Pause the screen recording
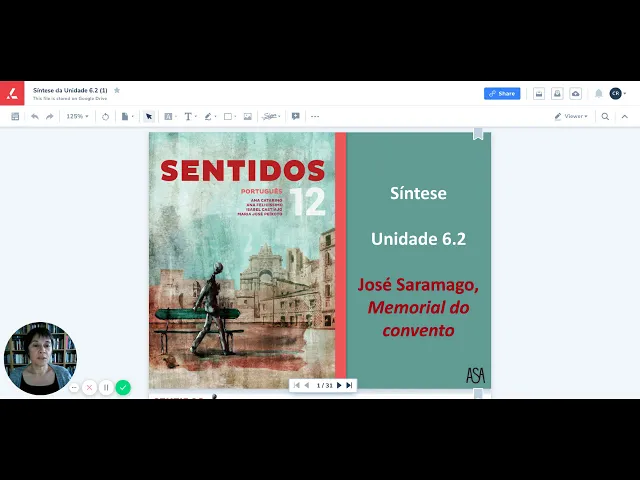Viewport: 640px width, 480px height. coord(106,387)
